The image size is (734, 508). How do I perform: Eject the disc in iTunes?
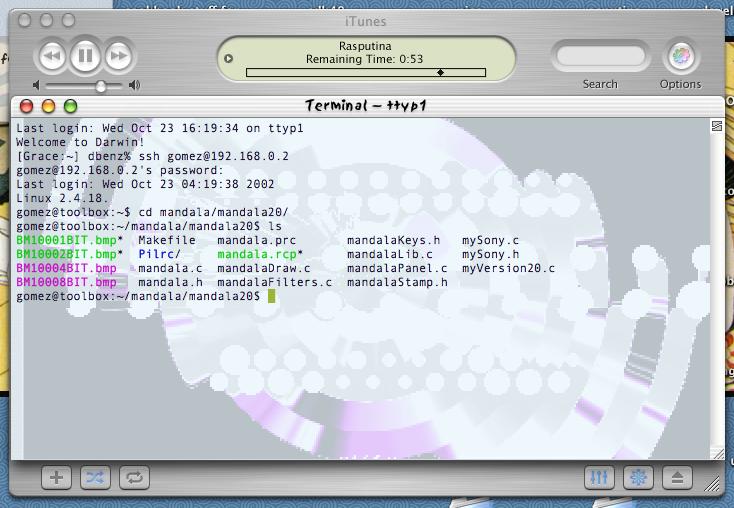(677, 478)
